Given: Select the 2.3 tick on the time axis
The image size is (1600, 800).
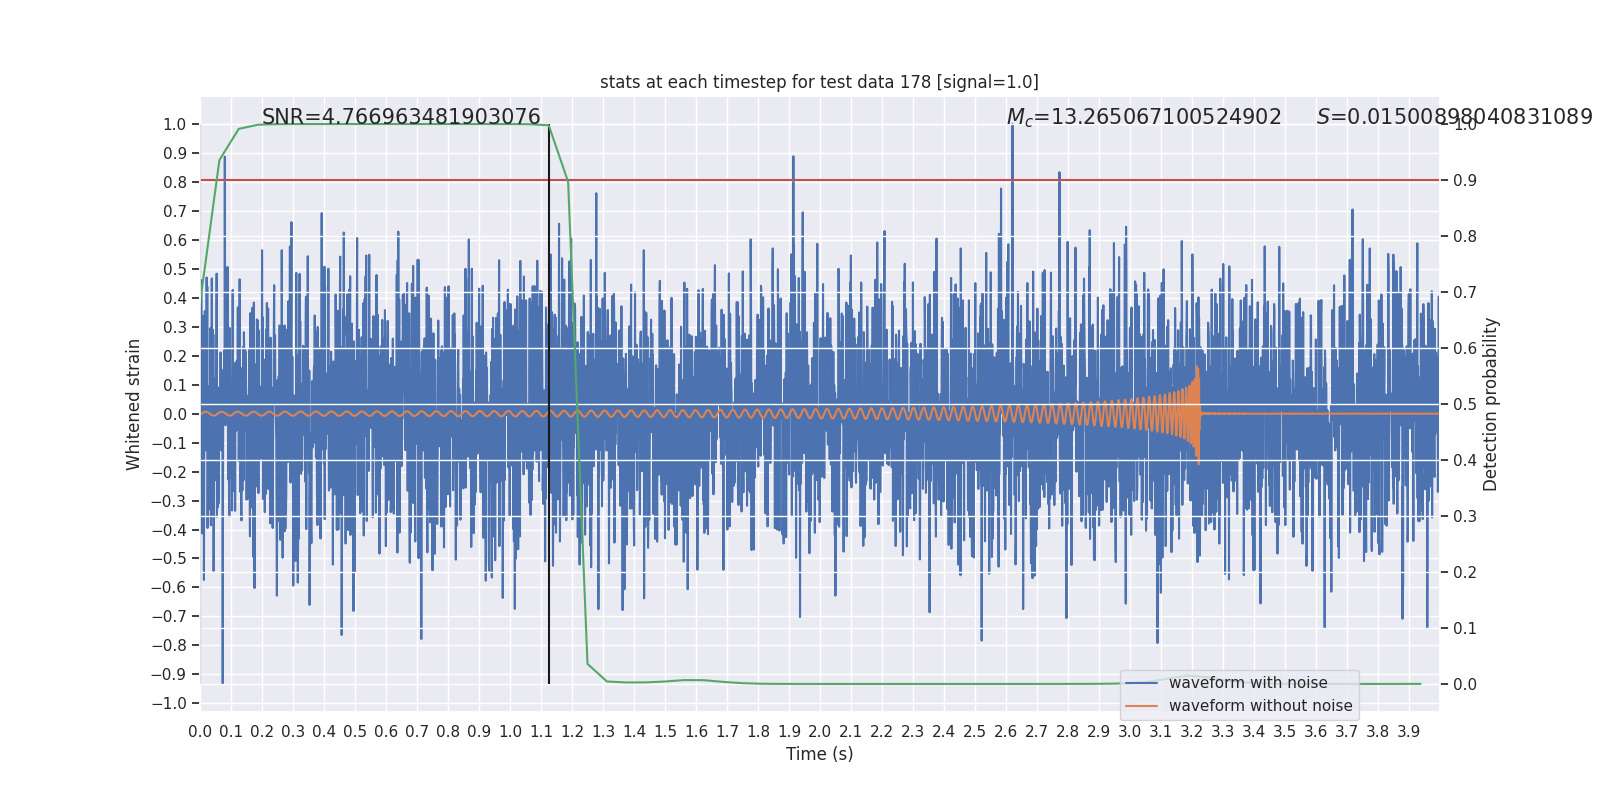Looking at the screenshot, I should tap(913, 732).
